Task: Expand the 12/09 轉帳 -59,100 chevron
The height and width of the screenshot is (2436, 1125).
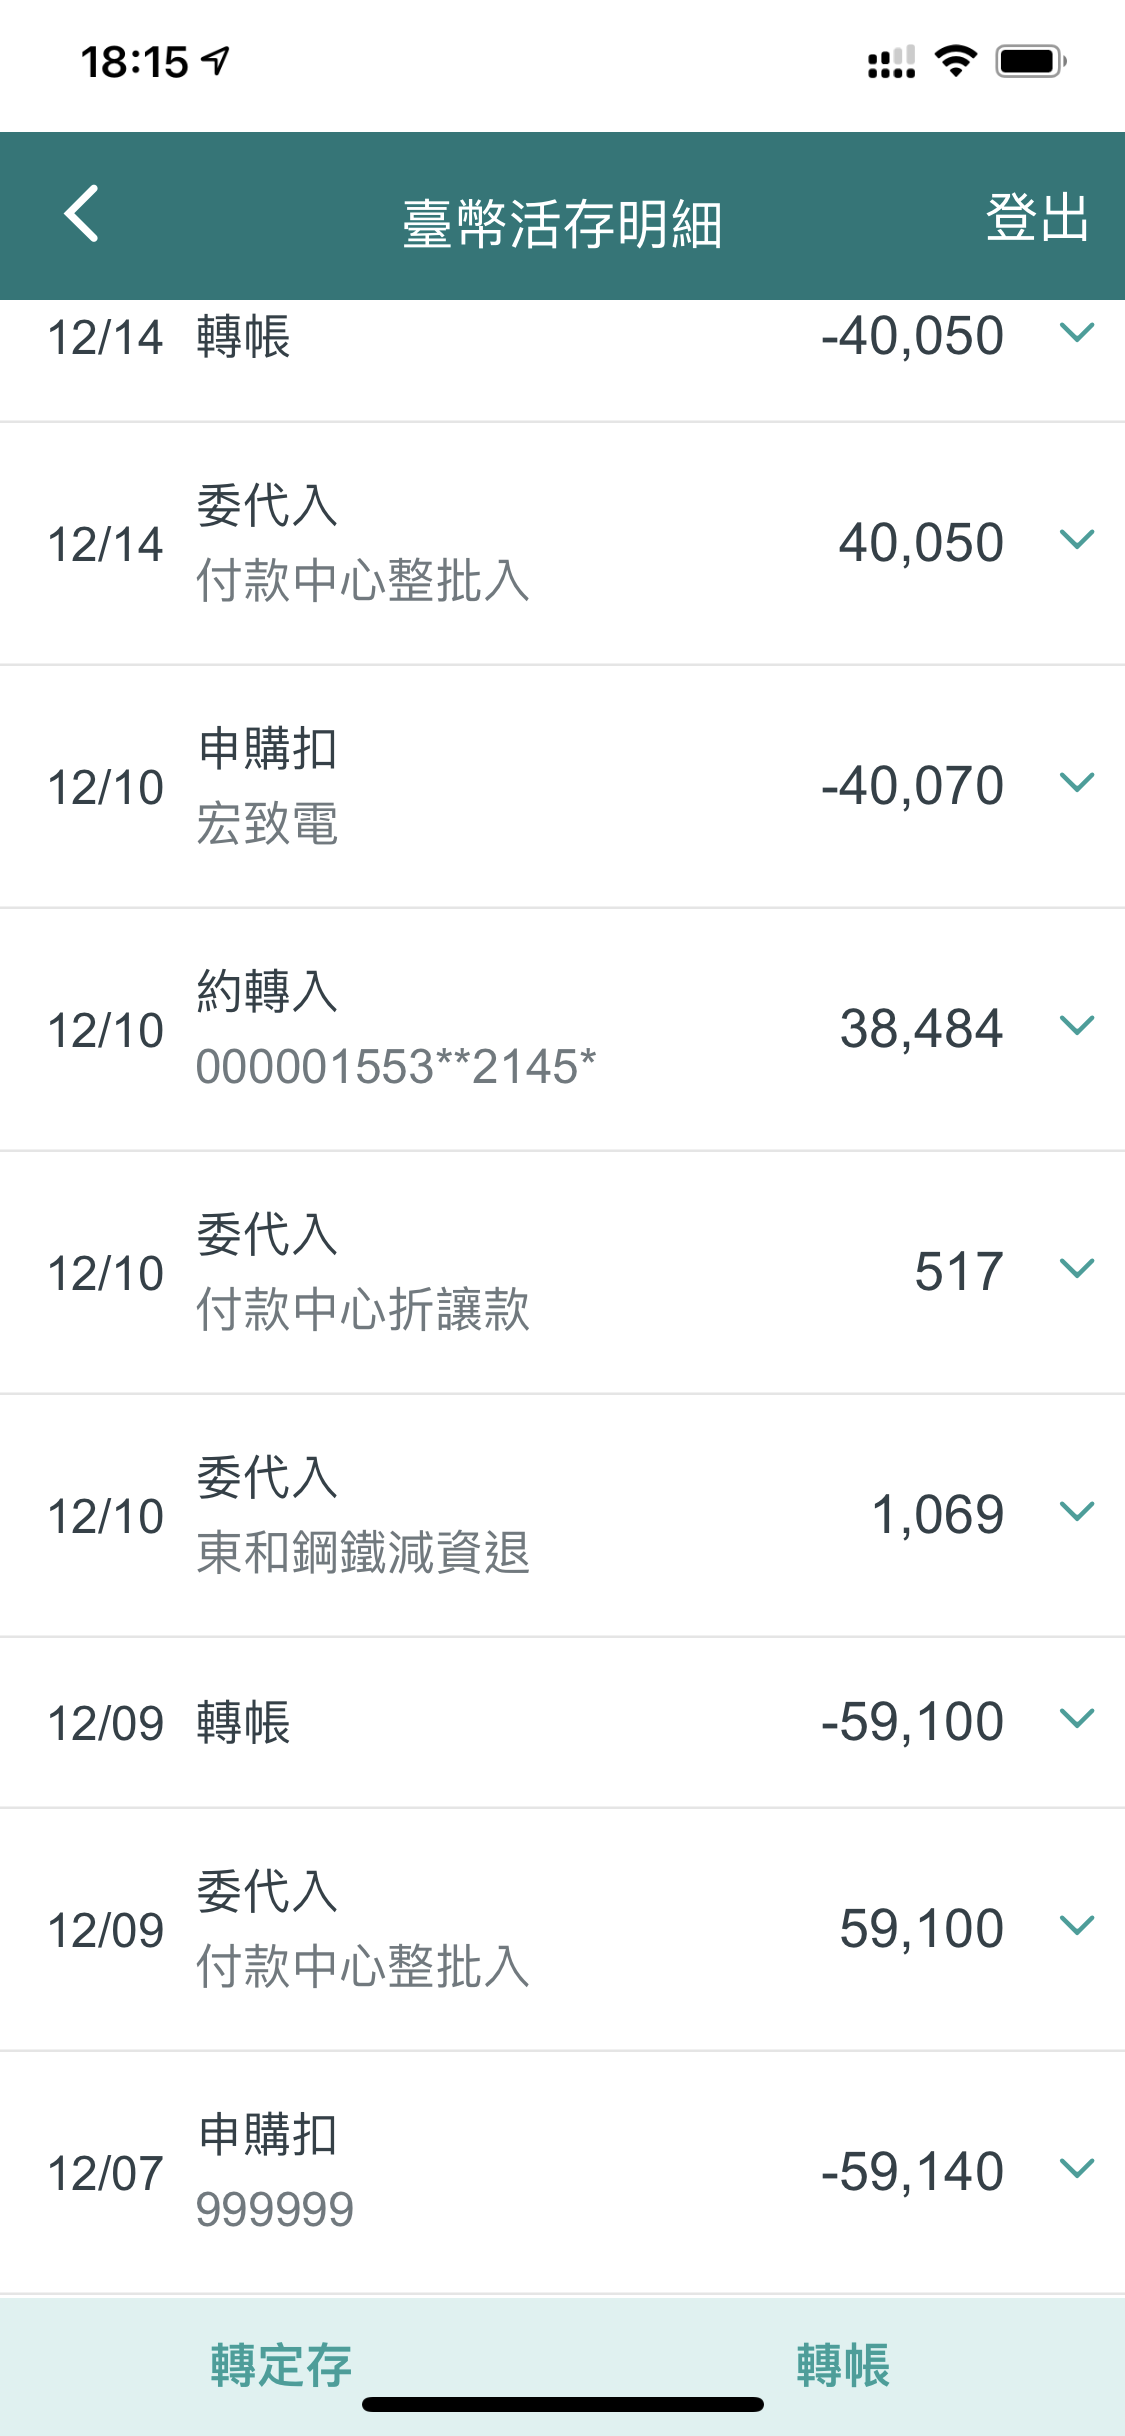Action: pyautogui.click(x=1076, y=1719)
